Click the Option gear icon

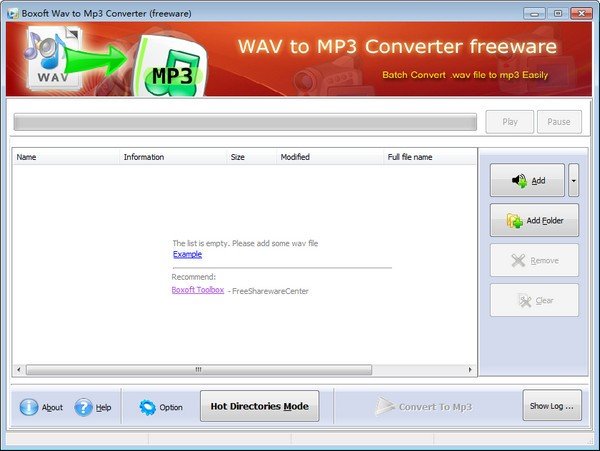[x=147, y=407]
